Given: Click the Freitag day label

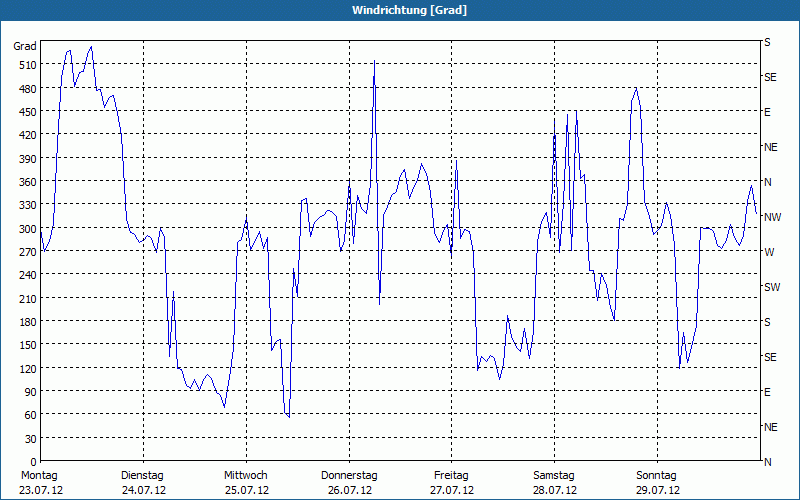Looking at the screenshot, I should click(451, 476).
